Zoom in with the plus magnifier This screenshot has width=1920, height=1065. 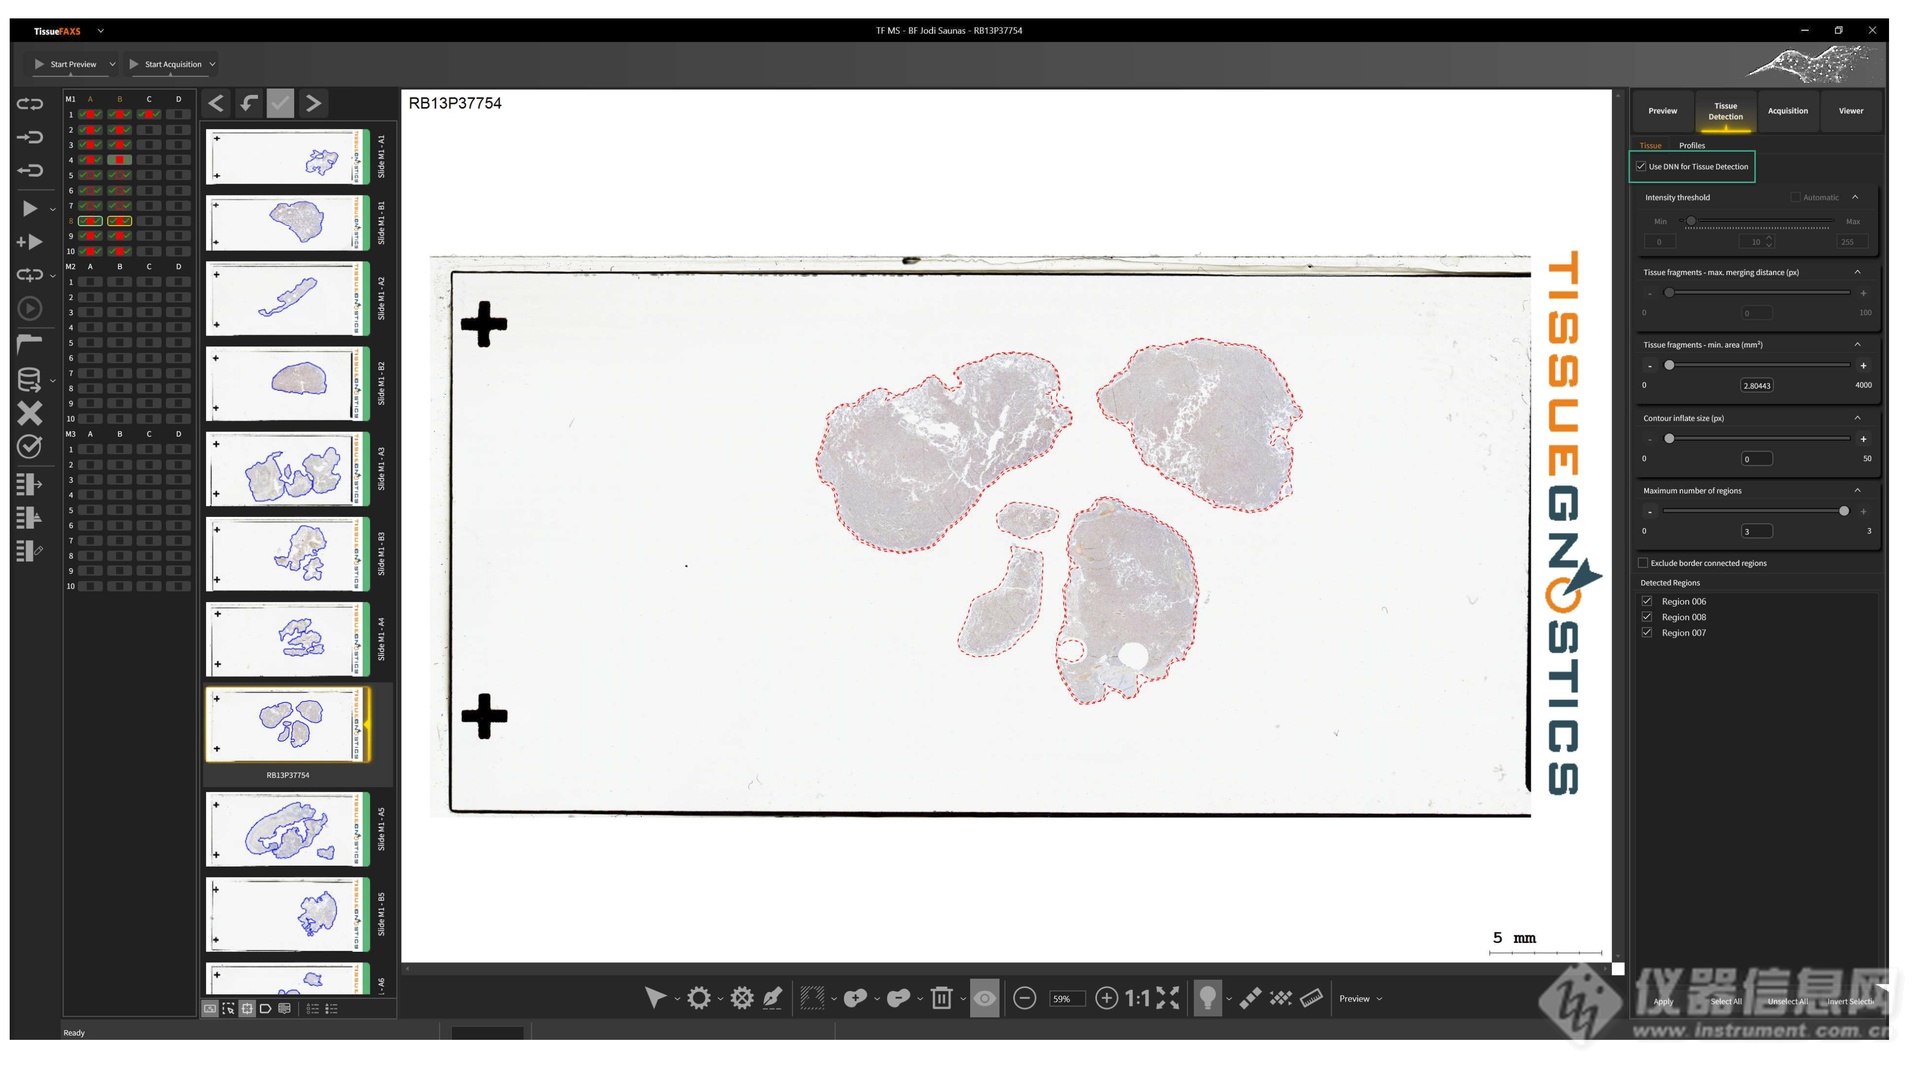click(1106, 998)
